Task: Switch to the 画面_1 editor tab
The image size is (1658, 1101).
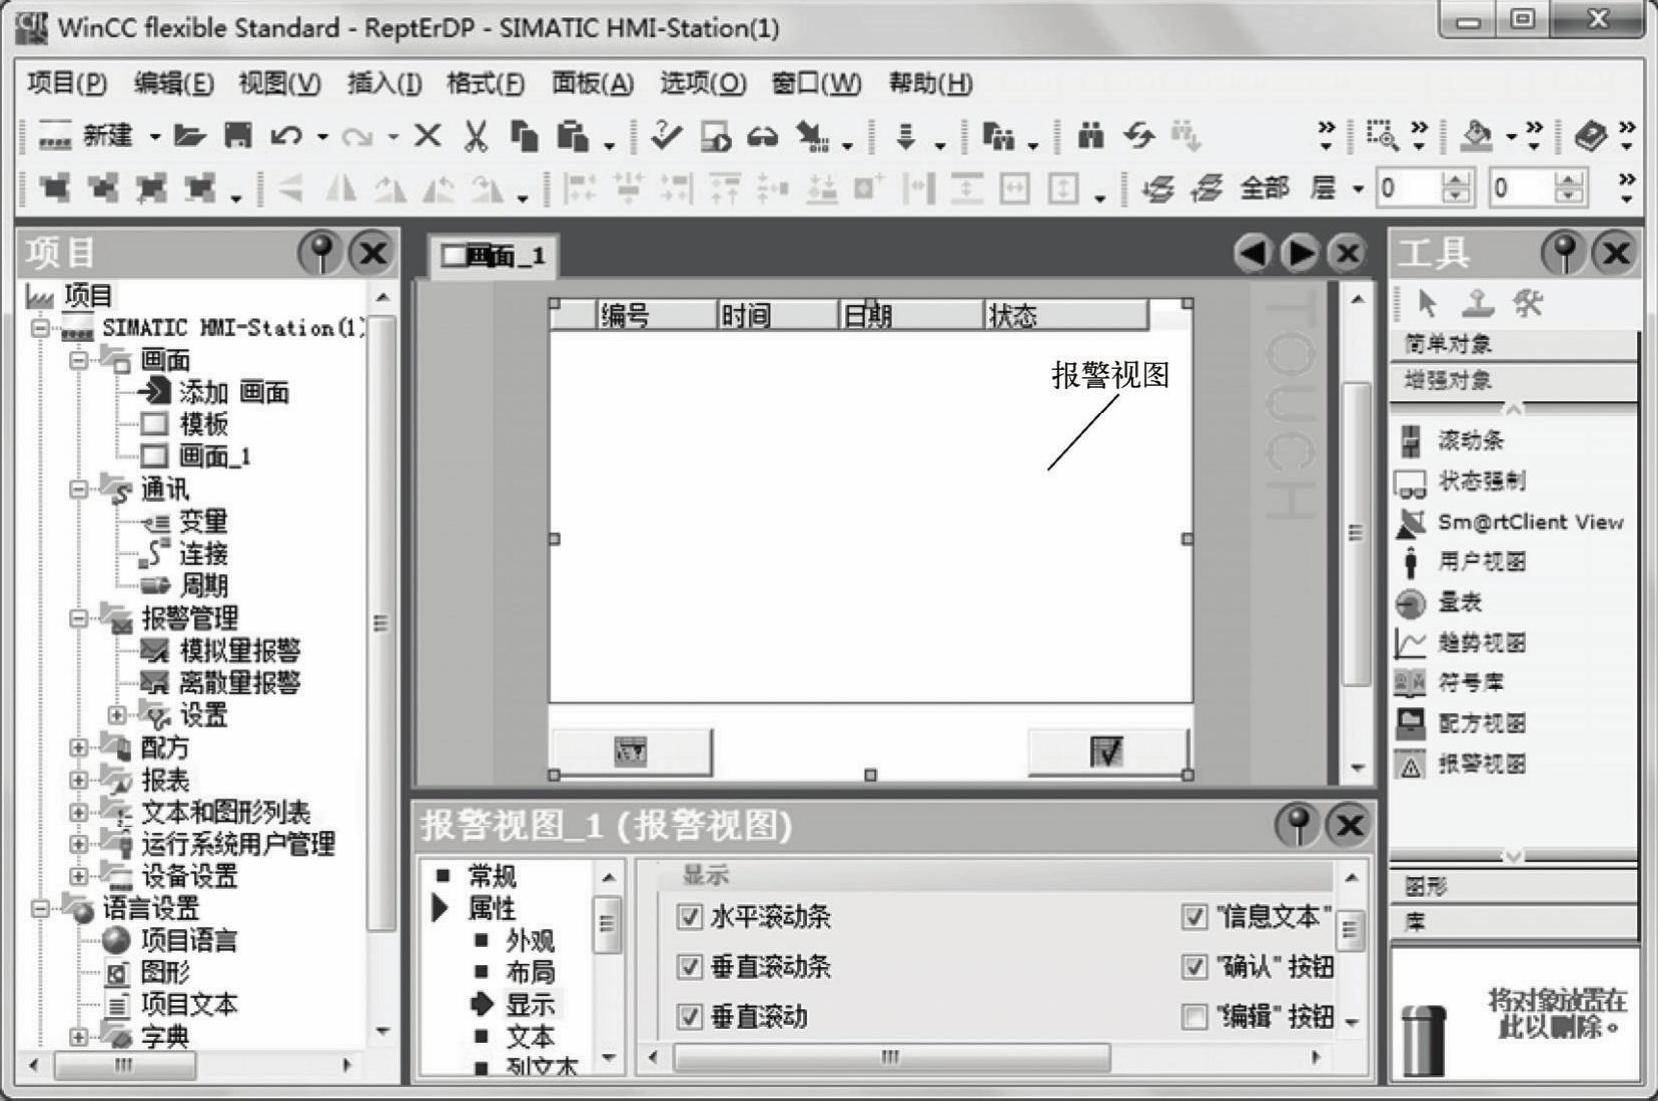Action: (494, 256)
